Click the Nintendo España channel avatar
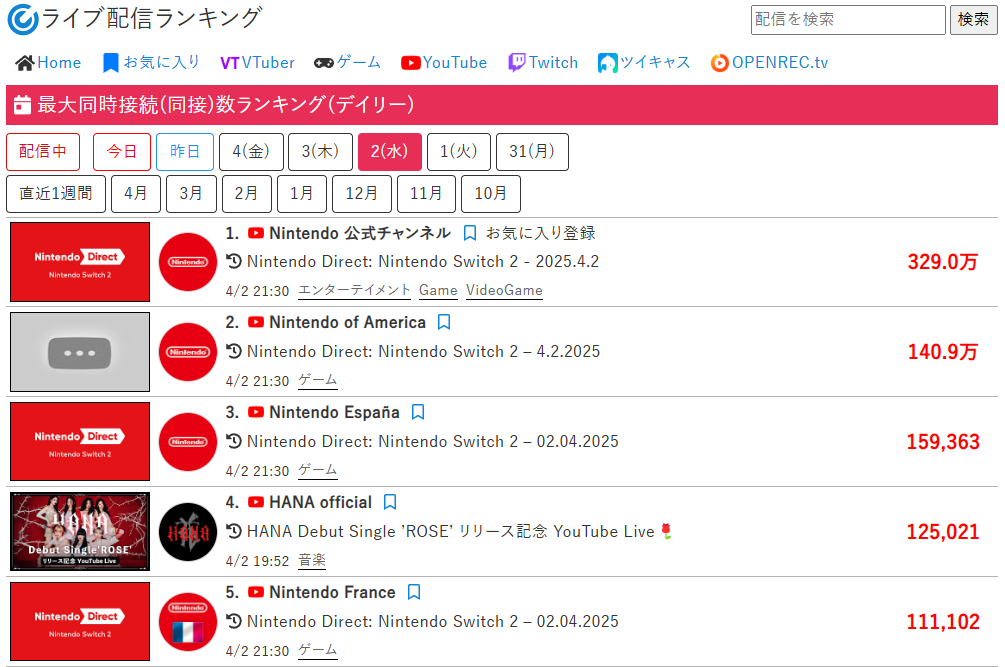 click(x=188, y=442)
